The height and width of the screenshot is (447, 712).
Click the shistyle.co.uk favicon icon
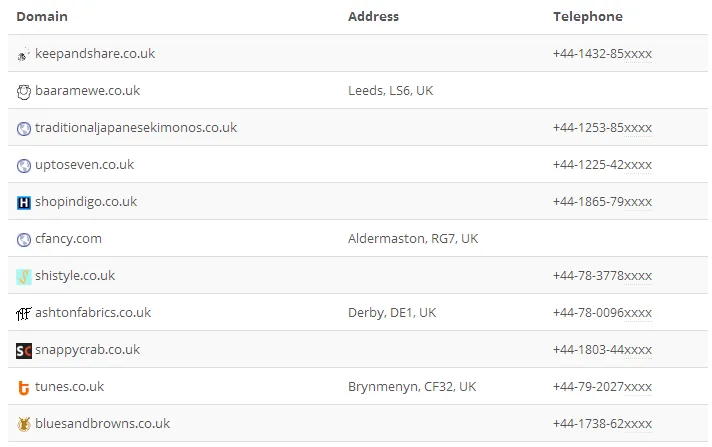coord(24,276)
